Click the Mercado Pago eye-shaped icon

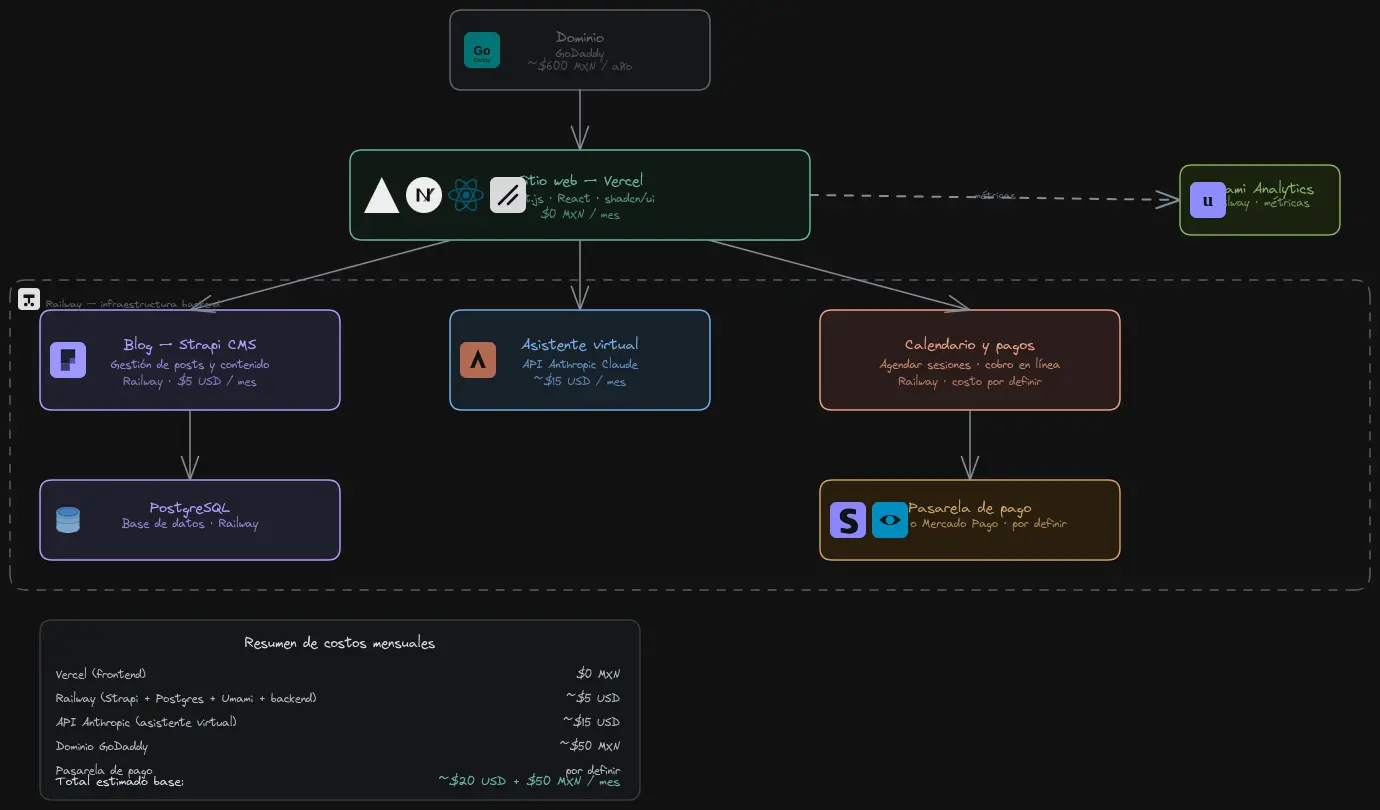pyautogui.click(x=890, y=520)
